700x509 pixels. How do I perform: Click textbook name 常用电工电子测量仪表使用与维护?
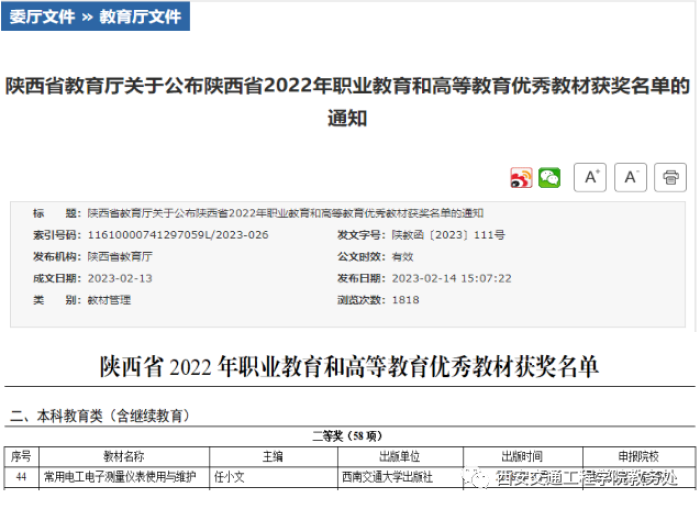120,478
